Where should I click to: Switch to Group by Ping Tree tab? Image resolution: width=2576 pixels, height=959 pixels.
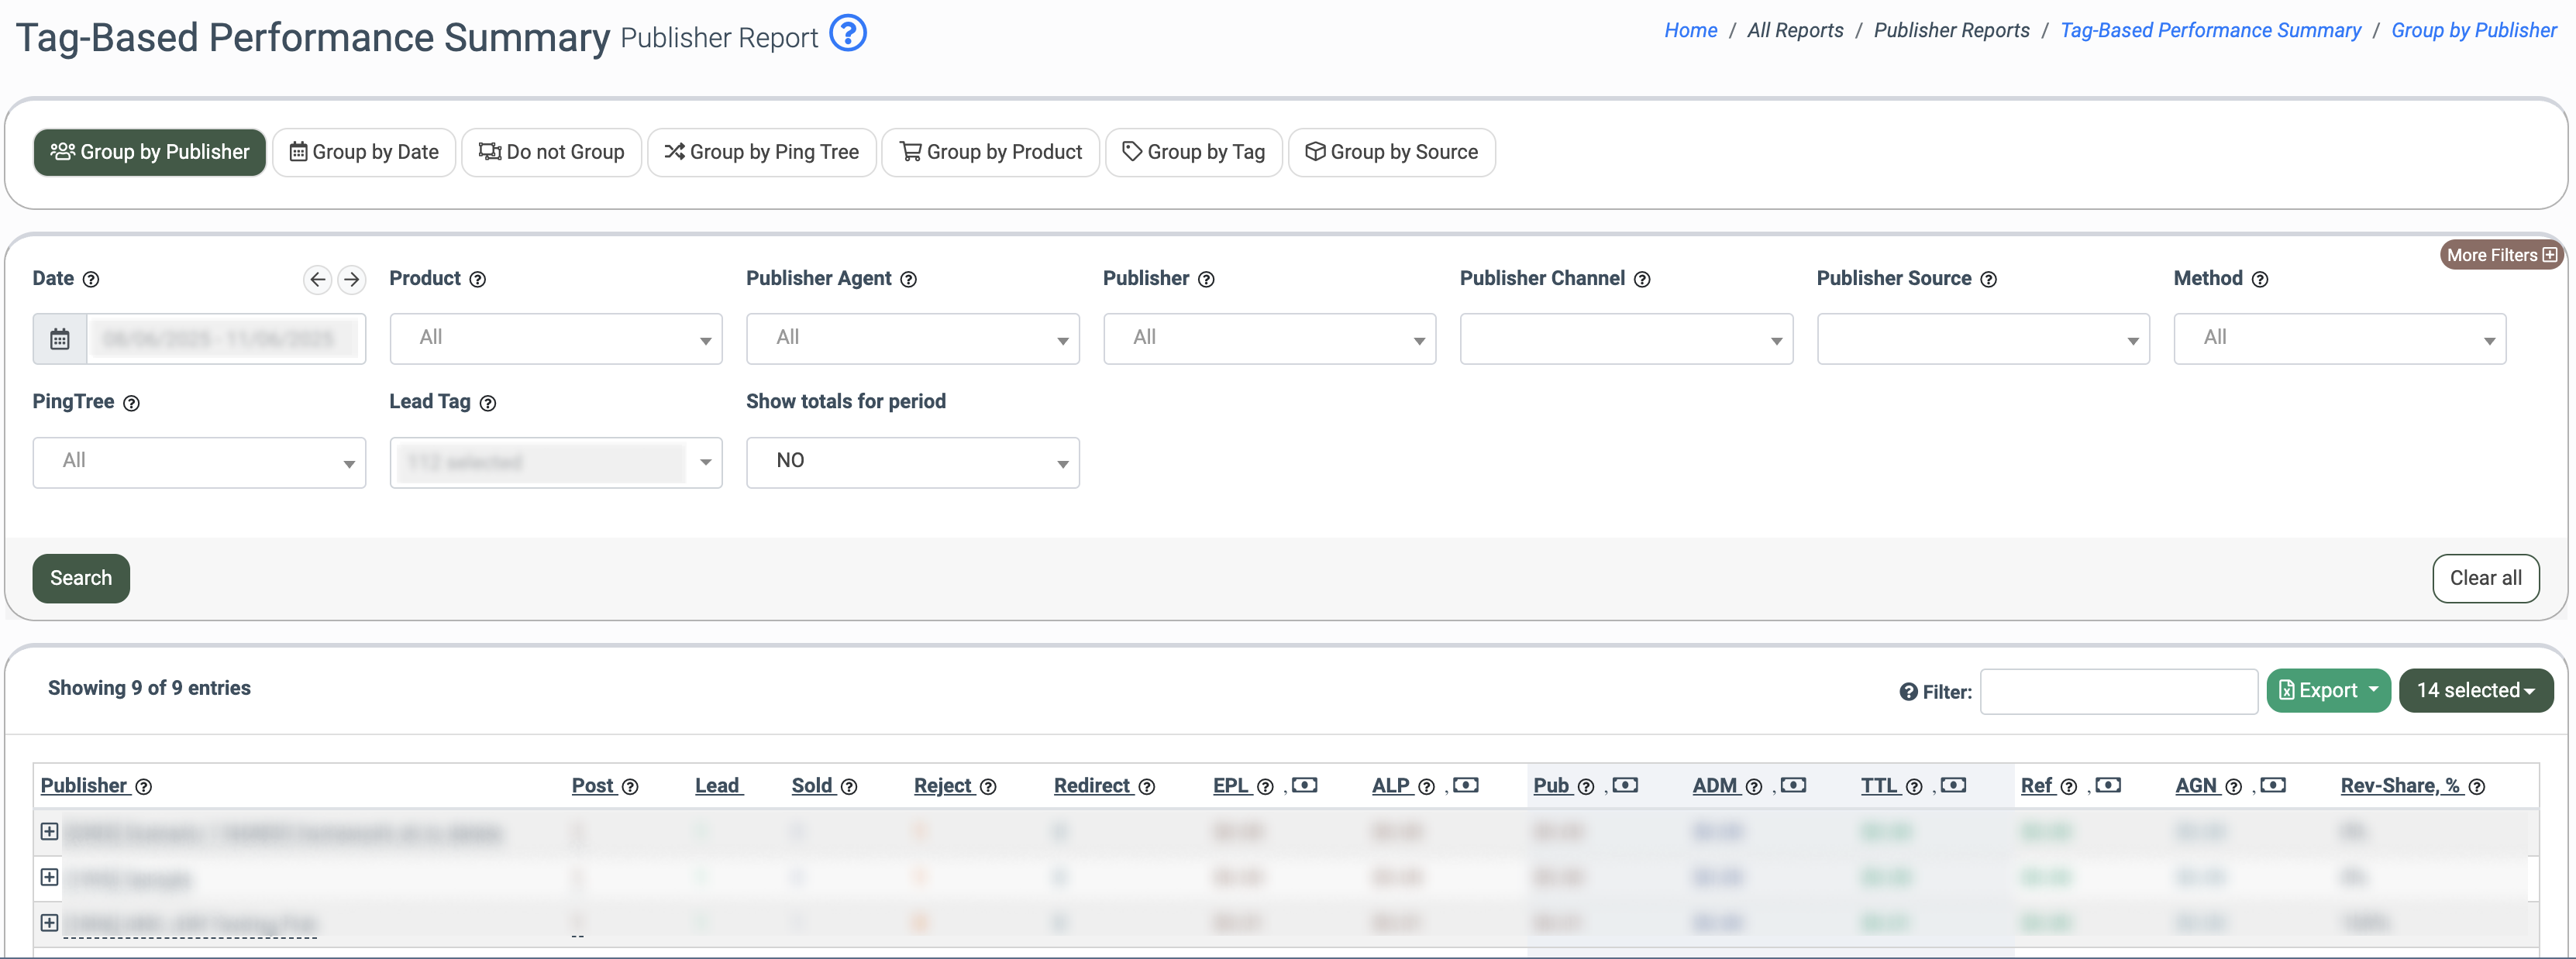tap(761, 152)
